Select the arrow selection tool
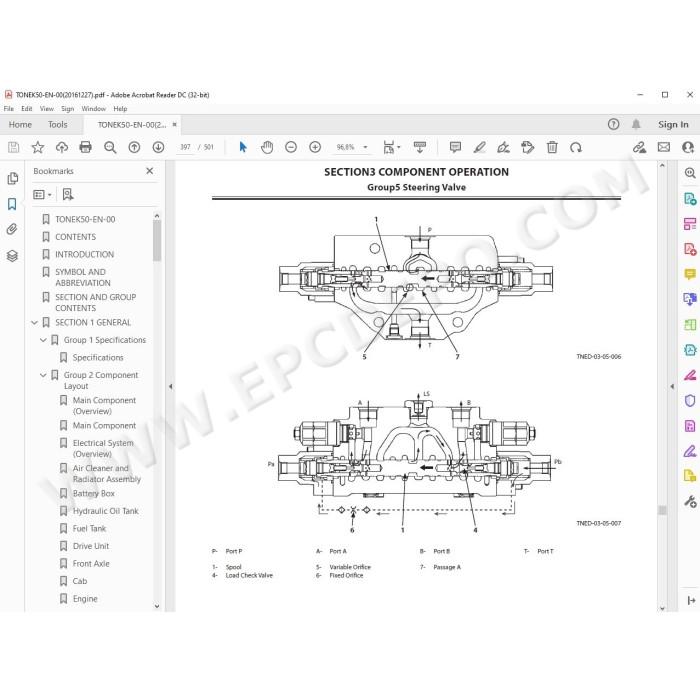The height and width of the screenshot is (700, 700). (x=243, y=147)
